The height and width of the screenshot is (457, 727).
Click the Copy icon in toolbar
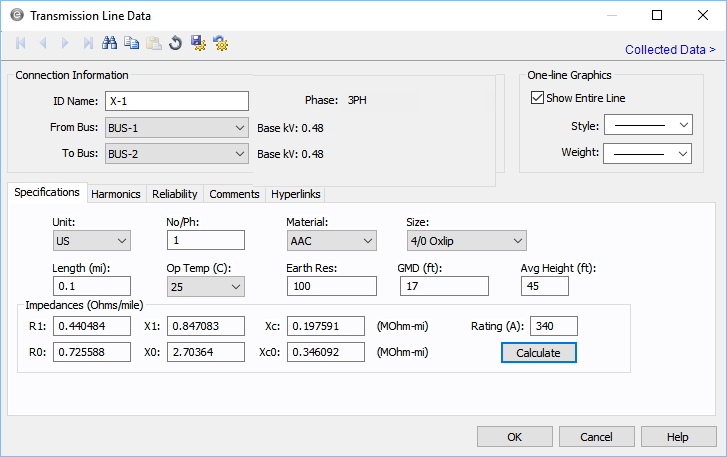coord(132,43)
